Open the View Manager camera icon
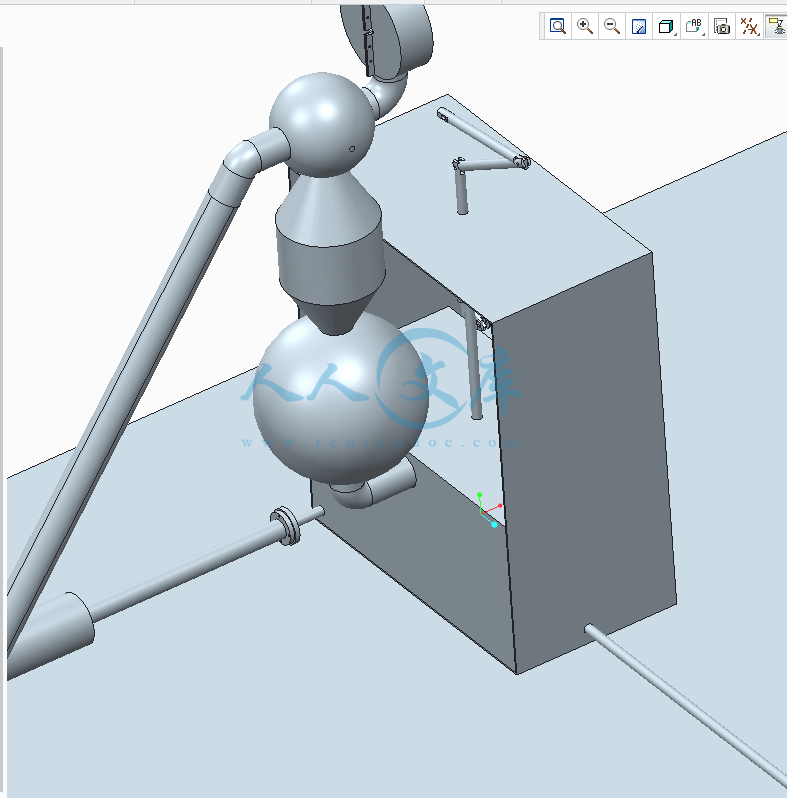This screenshot has width=787, height=798. (722, 27)
